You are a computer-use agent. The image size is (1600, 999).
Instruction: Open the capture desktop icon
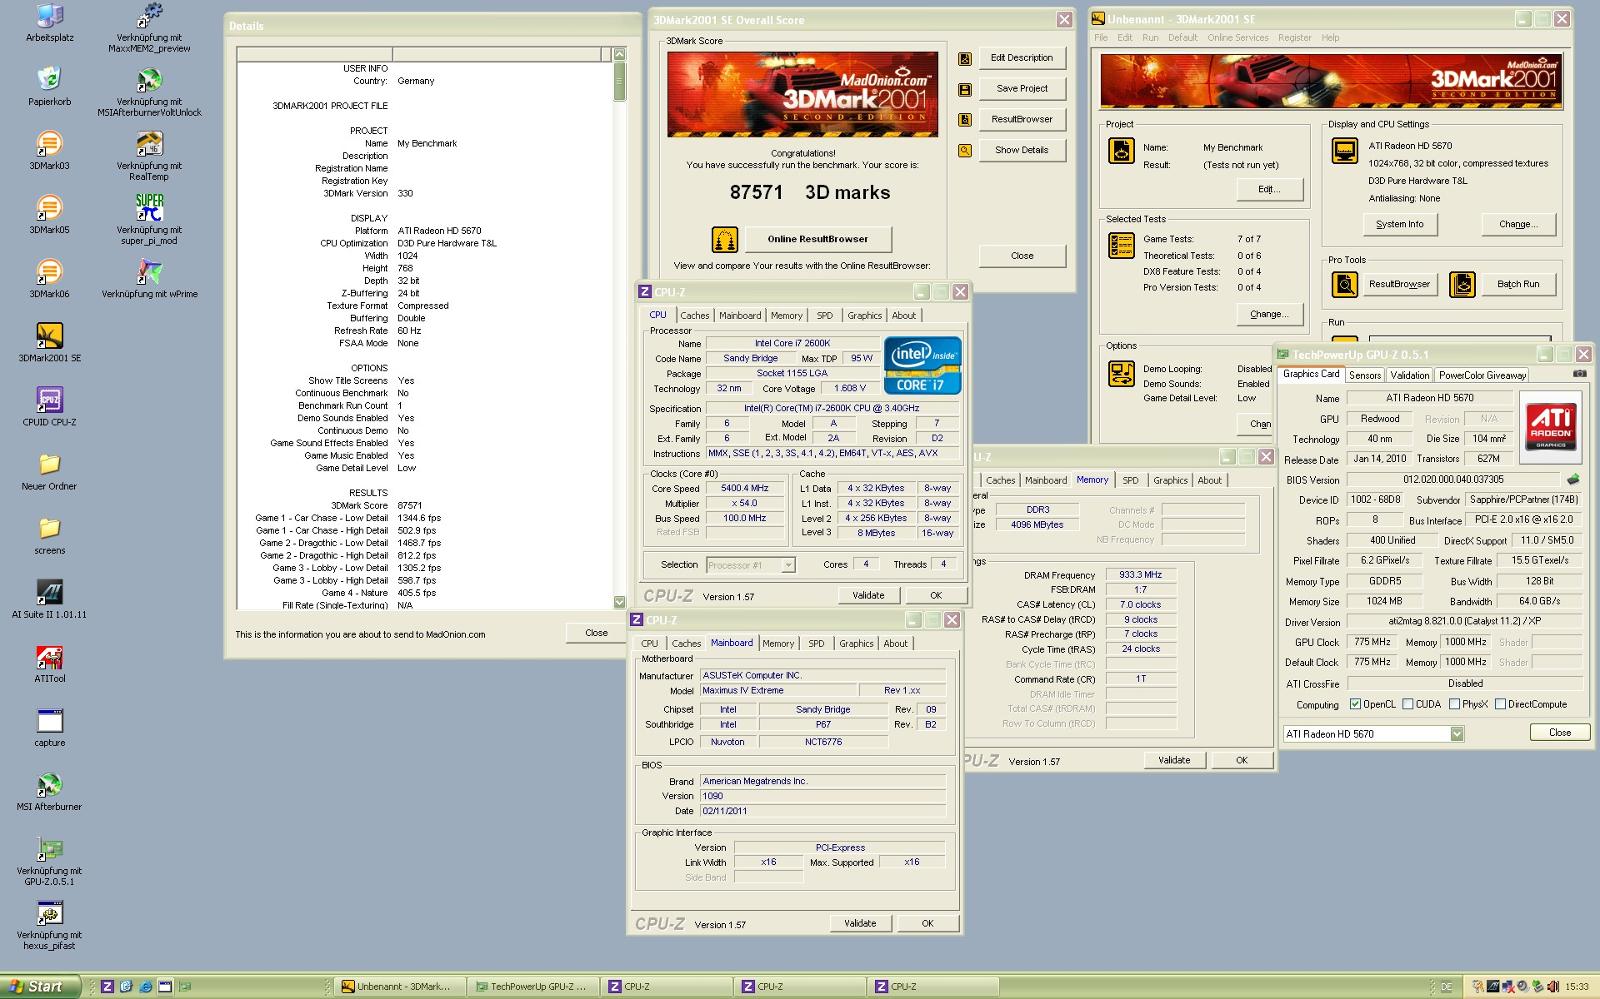[x=49, y=721]
